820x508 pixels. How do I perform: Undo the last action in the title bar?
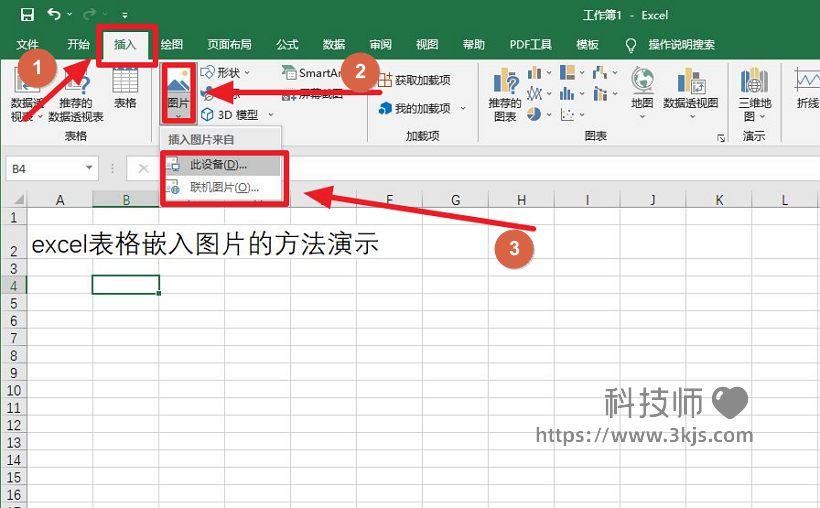[x=54, y=14]
